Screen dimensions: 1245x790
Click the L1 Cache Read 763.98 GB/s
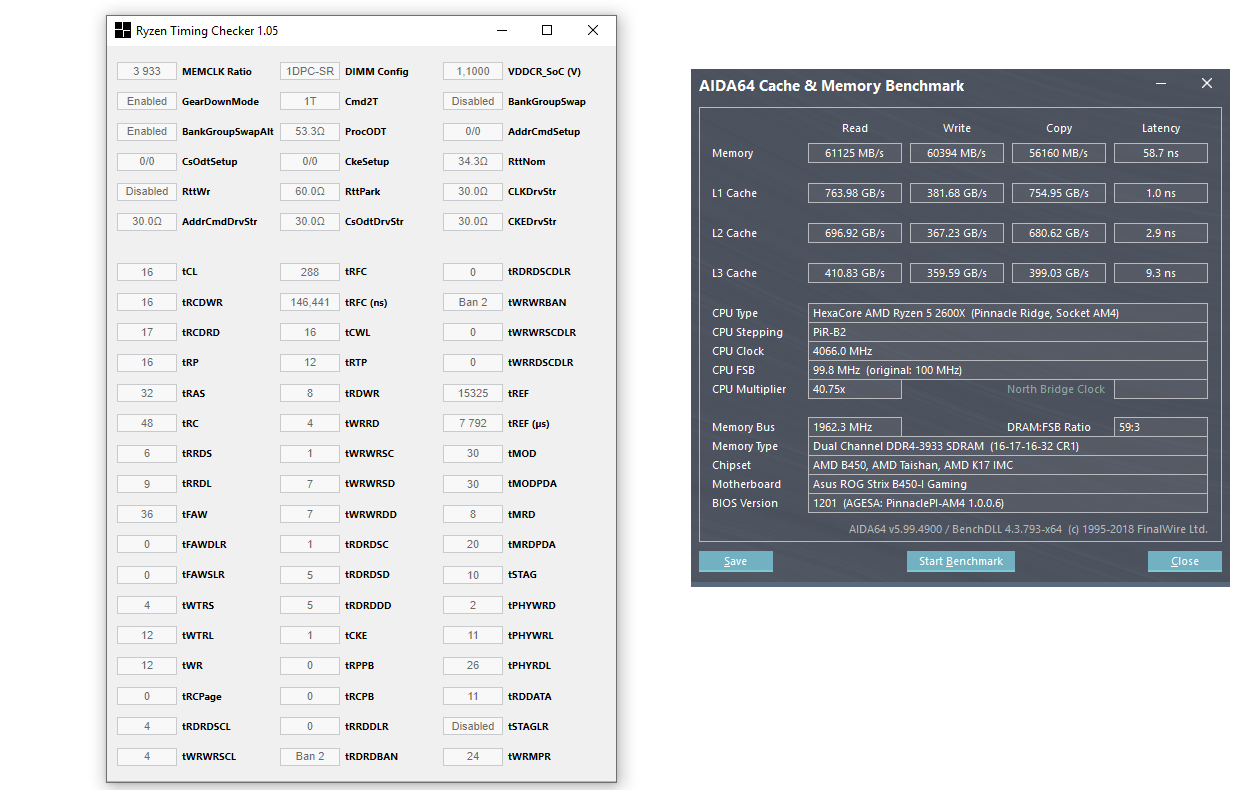[855, 193]
